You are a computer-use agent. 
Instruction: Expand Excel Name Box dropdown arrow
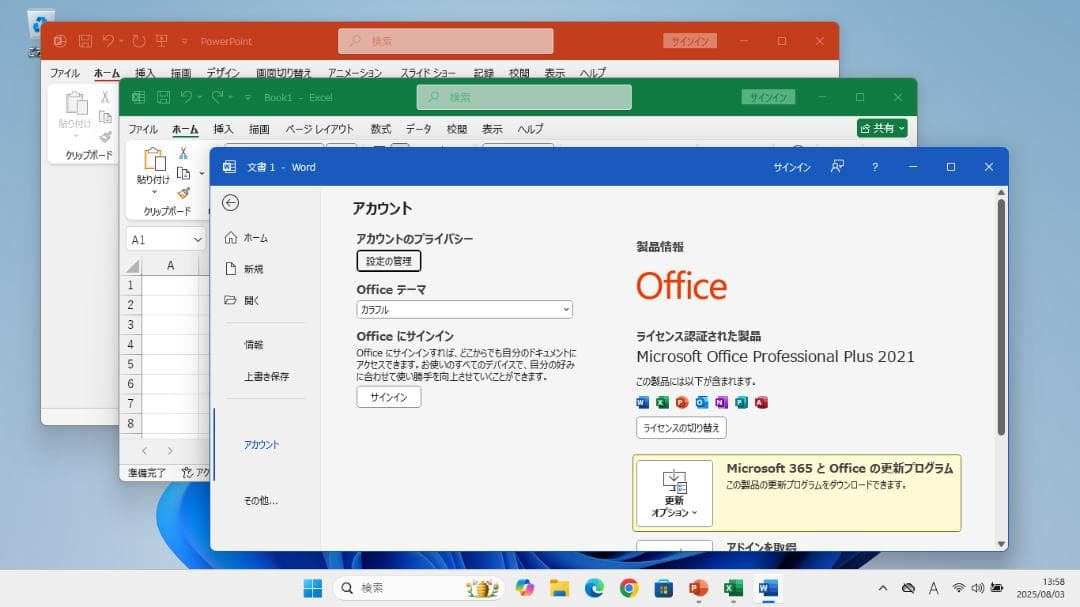(x=198, y=240)
